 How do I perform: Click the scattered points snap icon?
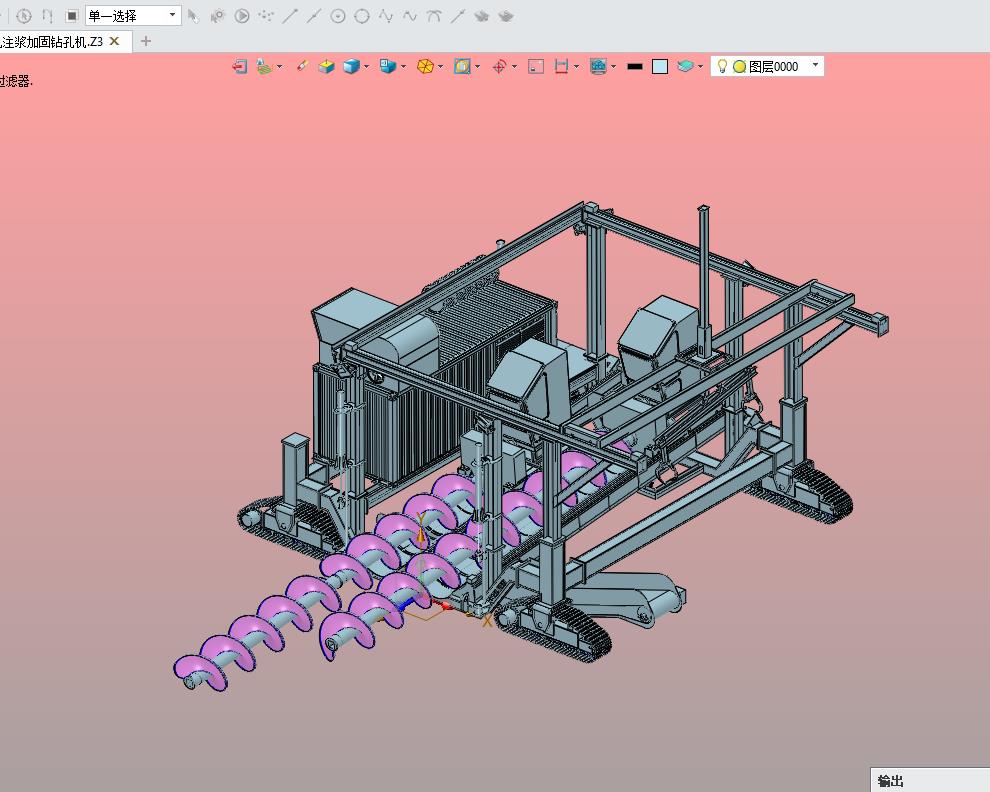pyautogui.click(x=266, y=16)
